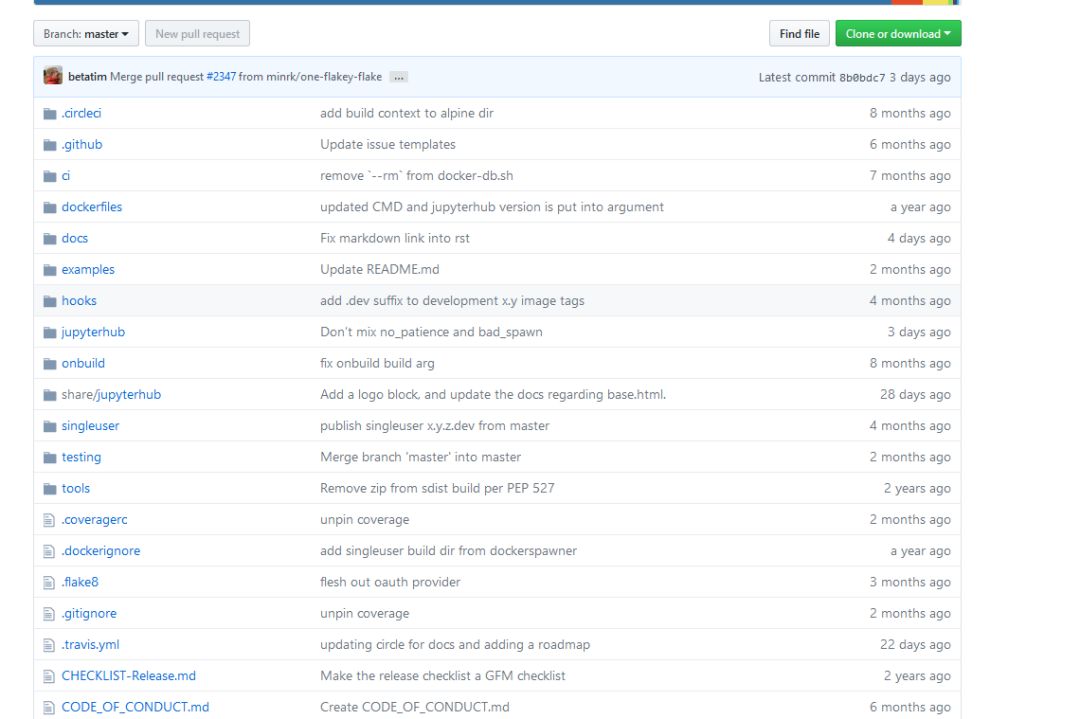
Task: Click the file icon beside .flake8
Action: coord(49,583)
